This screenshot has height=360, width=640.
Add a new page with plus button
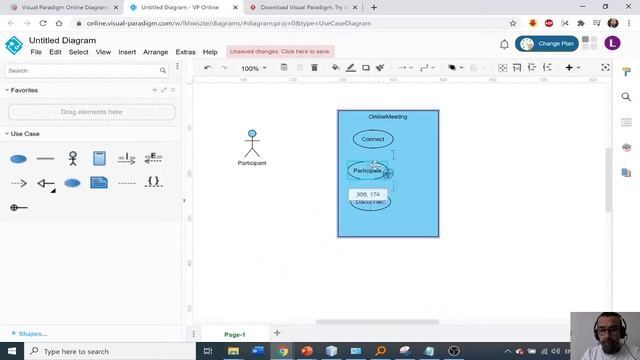[x=277, y=333]
